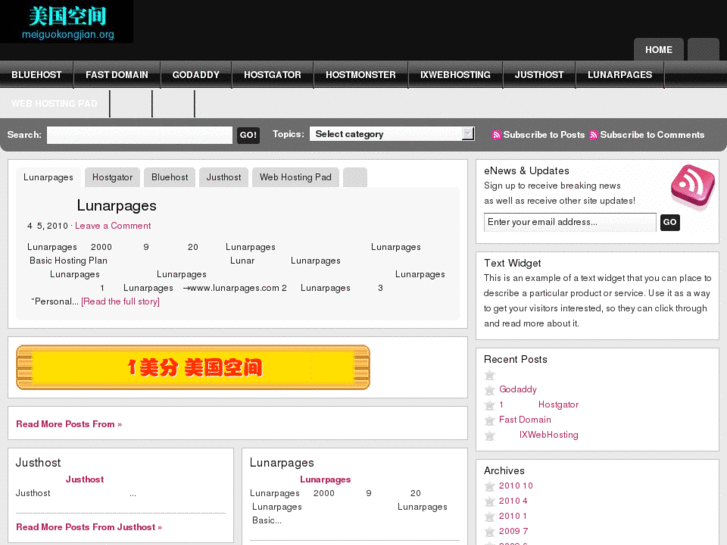Open the 2010 1 archive link
Image resolution: width=727 pixels, height=545 pixels.
(512, 516)
